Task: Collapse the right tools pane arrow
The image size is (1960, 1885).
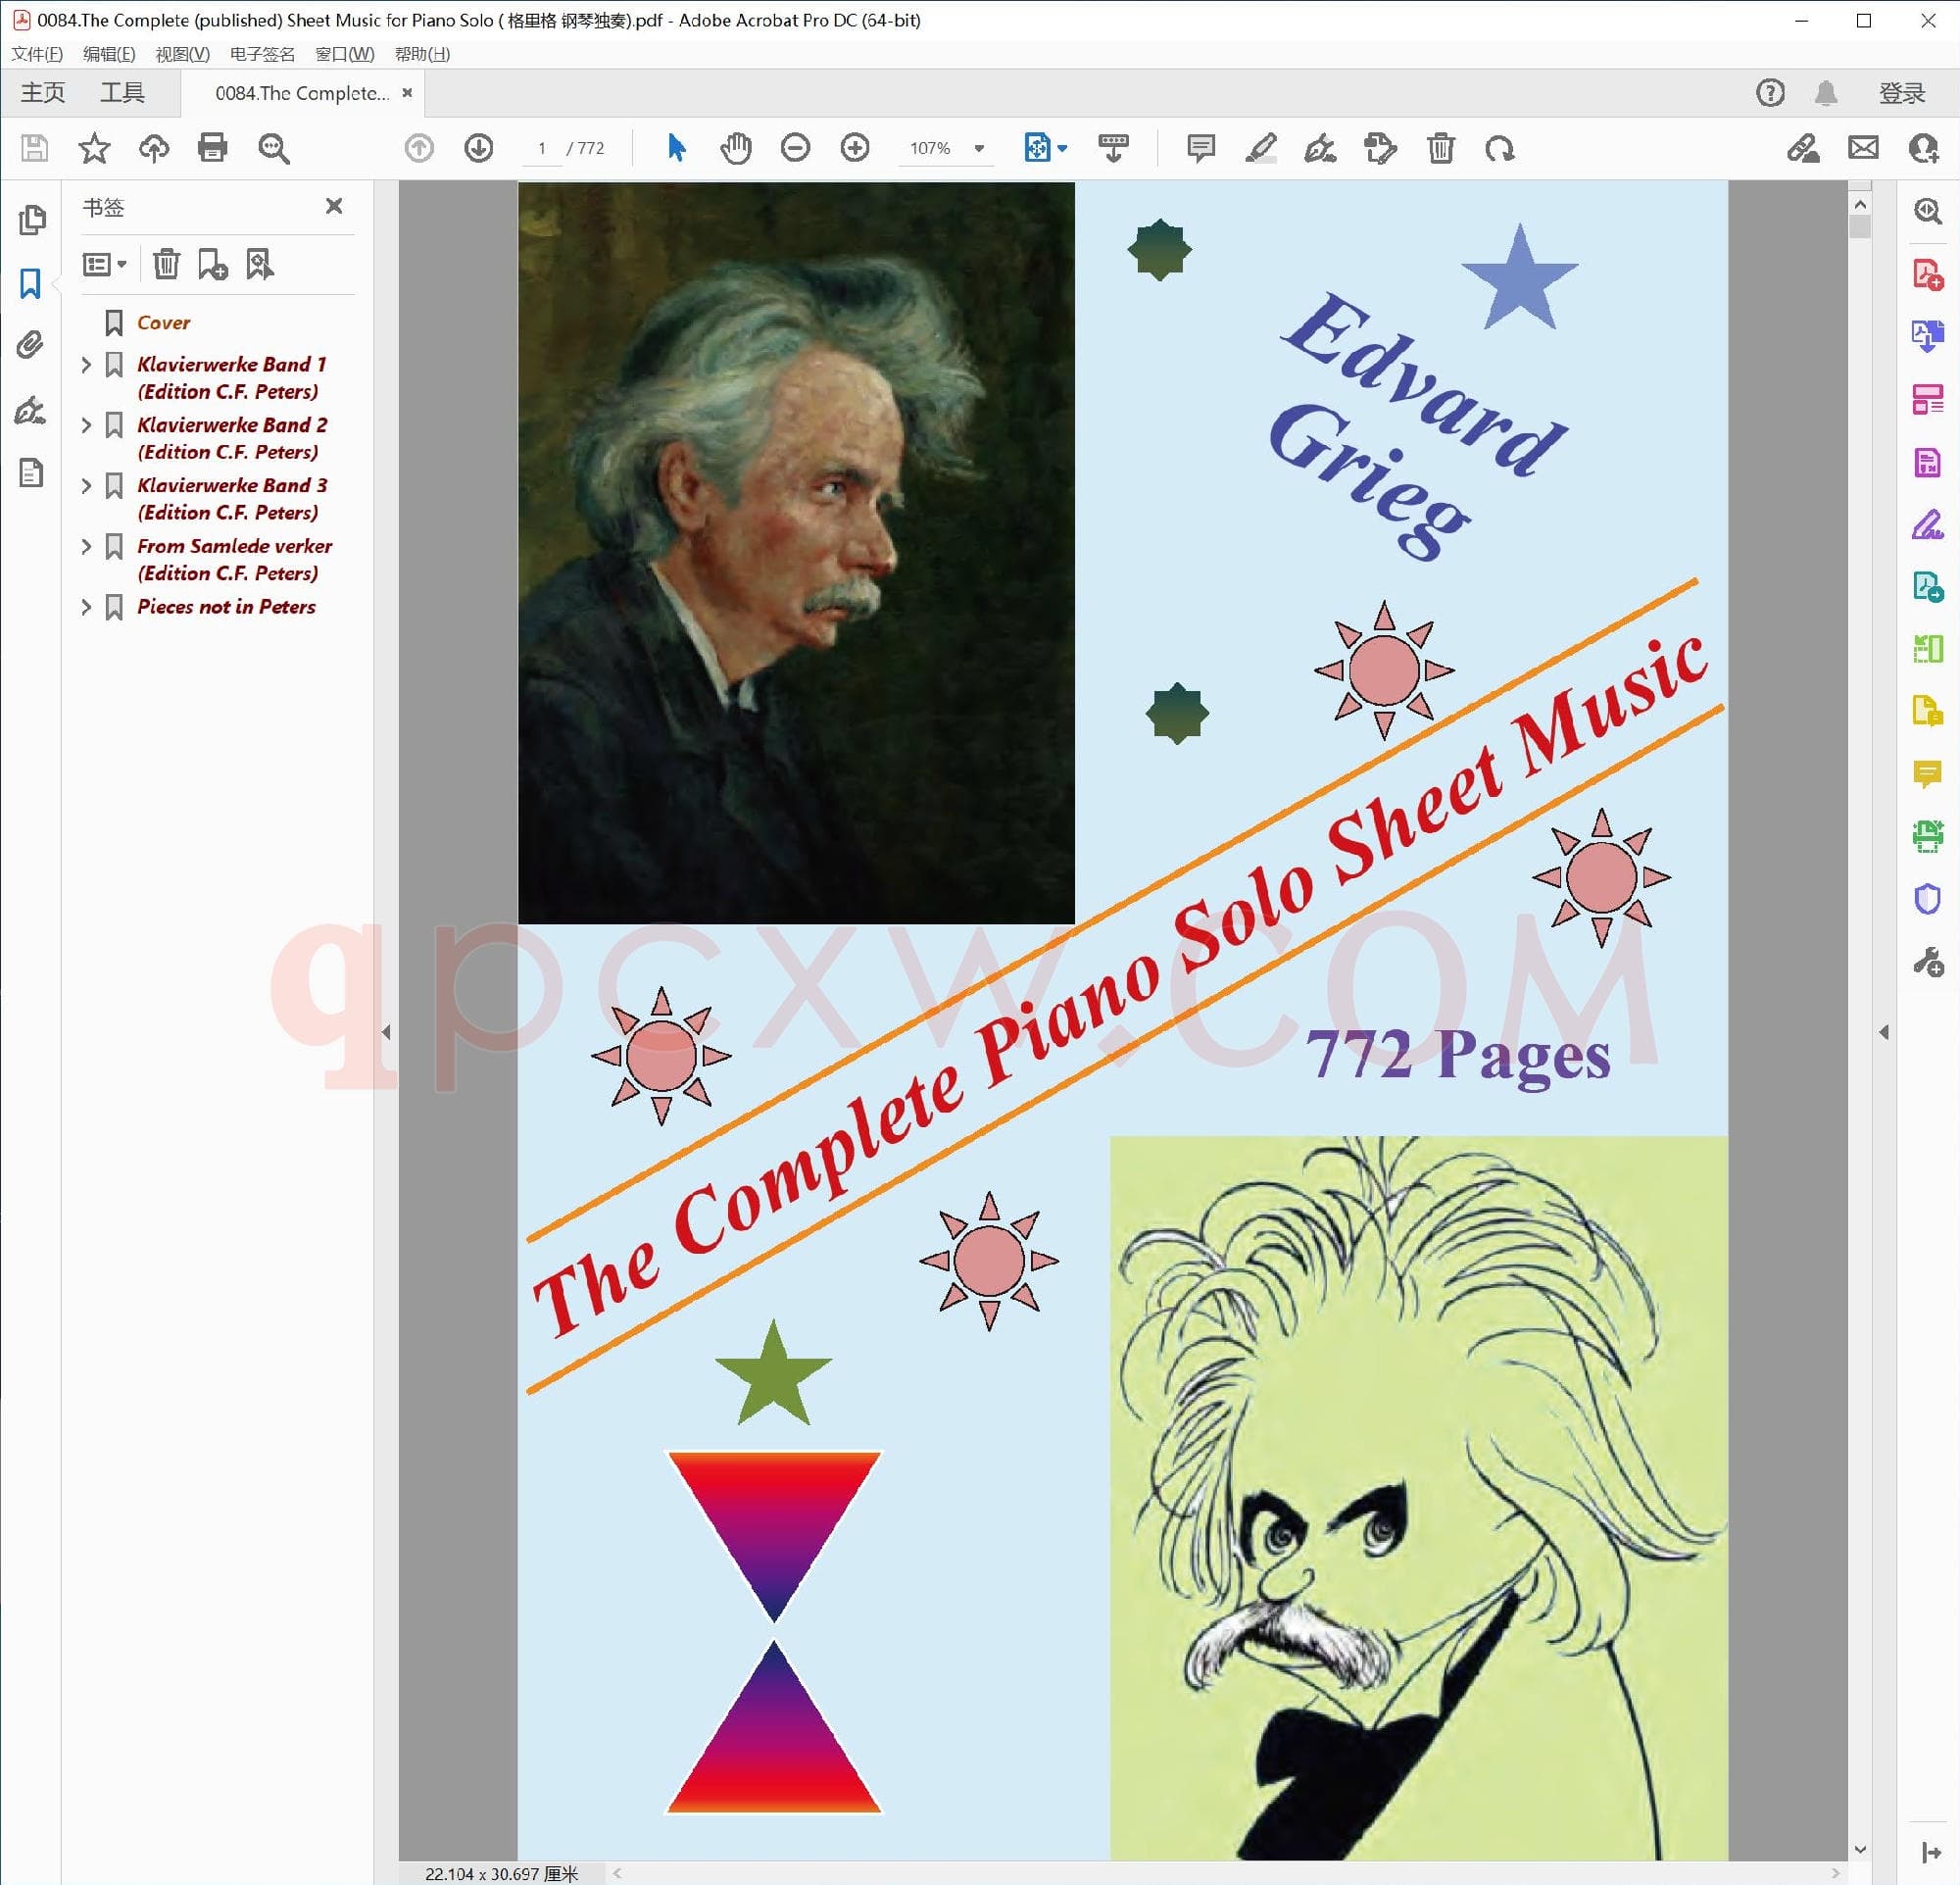Action: [1884, 1031]
